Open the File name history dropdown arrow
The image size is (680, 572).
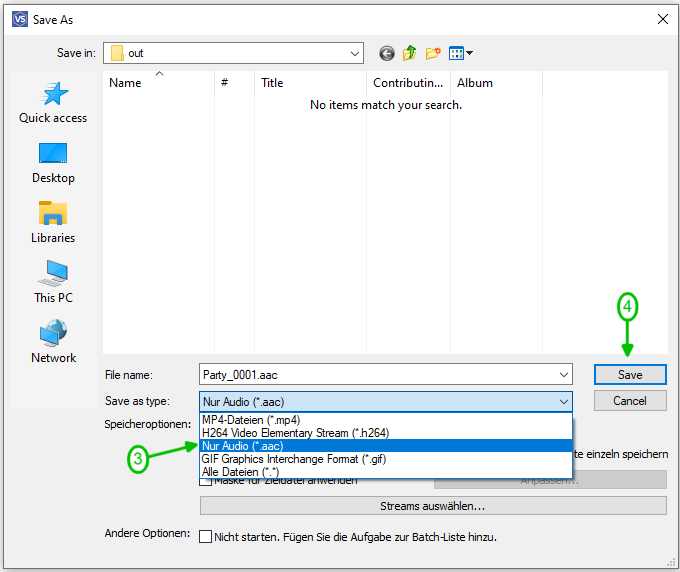point(564,375)
